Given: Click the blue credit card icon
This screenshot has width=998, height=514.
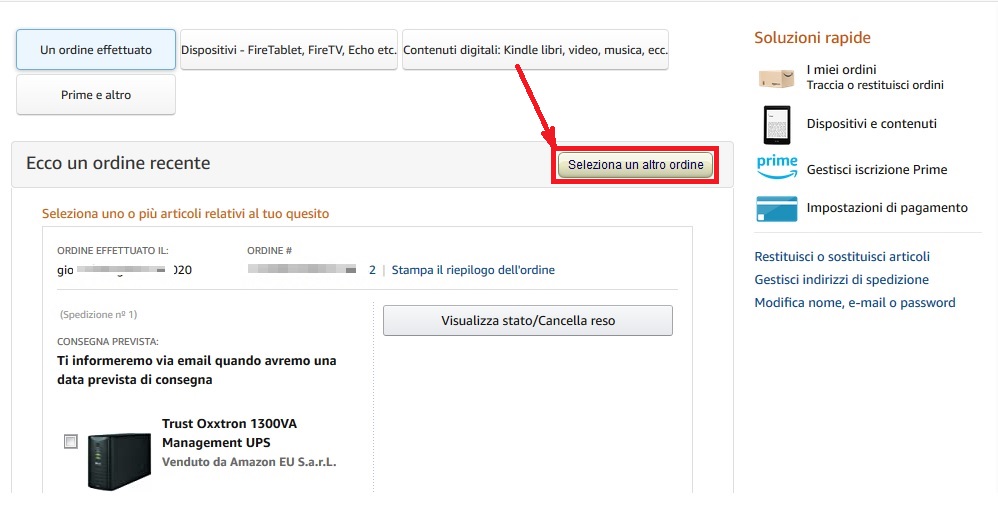Looking at the screenshot, I should point(777,209).
